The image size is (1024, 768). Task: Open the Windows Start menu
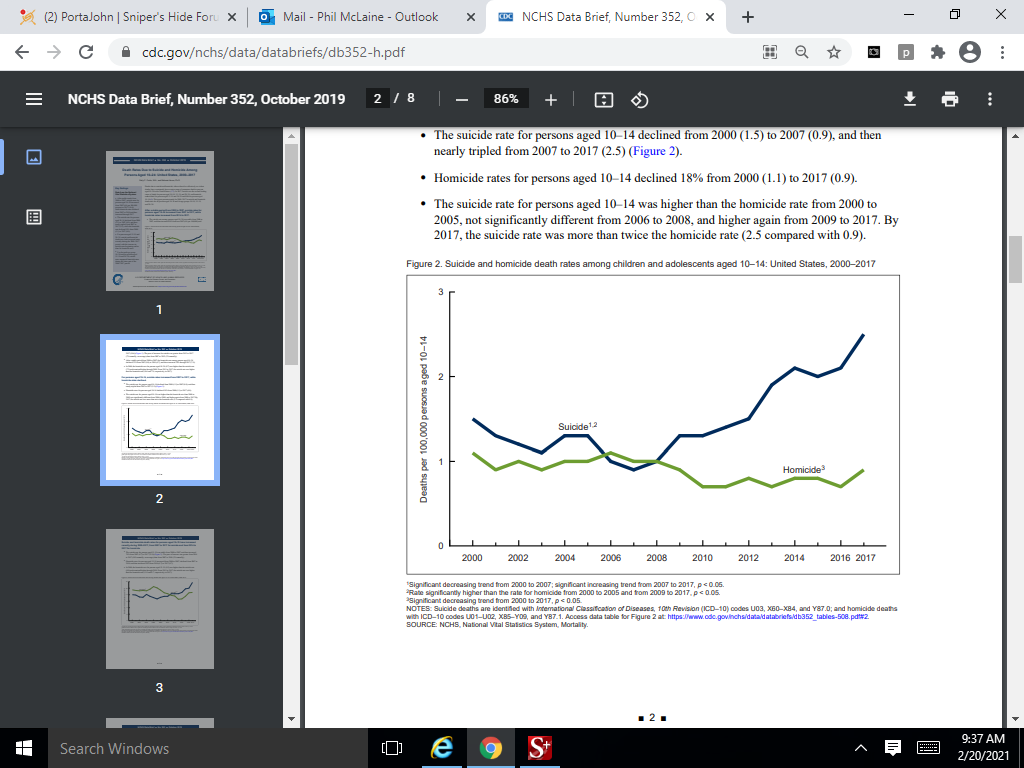coord(24,748)
